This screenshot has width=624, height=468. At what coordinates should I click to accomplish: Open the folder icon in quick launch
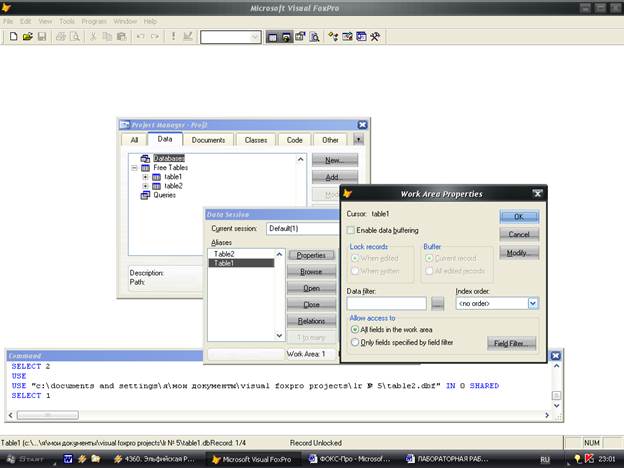(x=96, y=459)
